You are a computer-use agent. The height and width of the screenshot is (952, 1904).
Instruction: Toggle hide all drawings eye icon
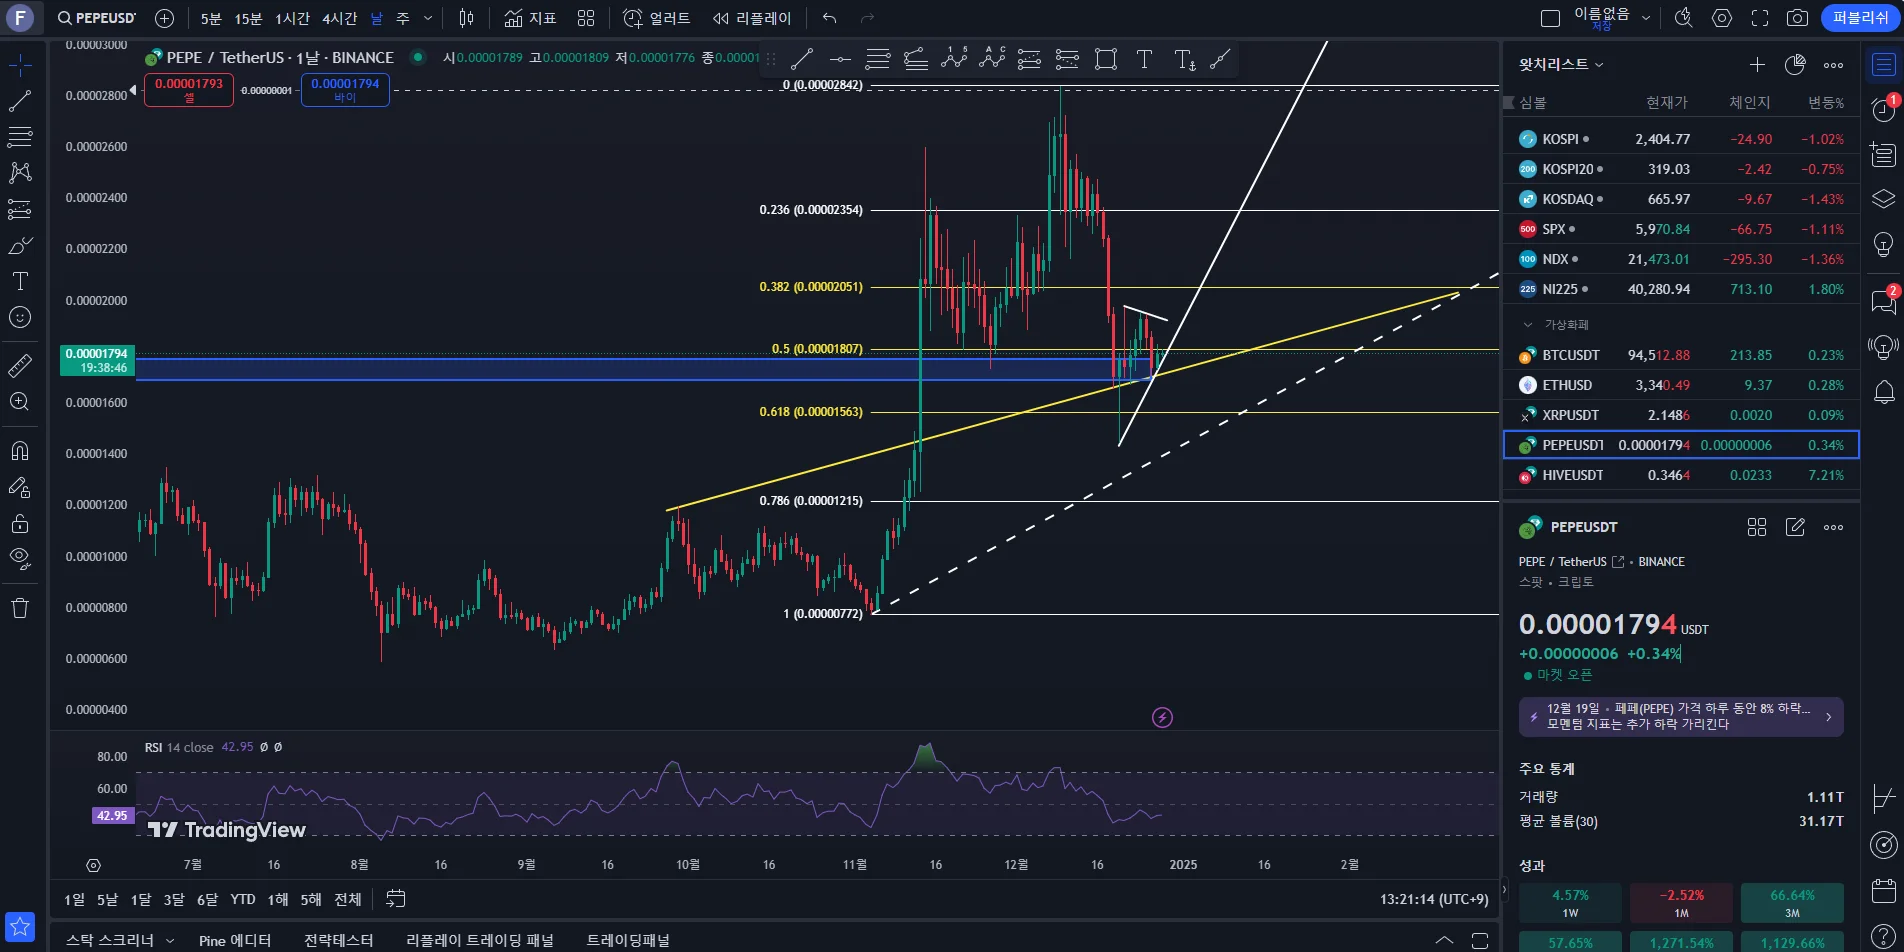point(20,559)
